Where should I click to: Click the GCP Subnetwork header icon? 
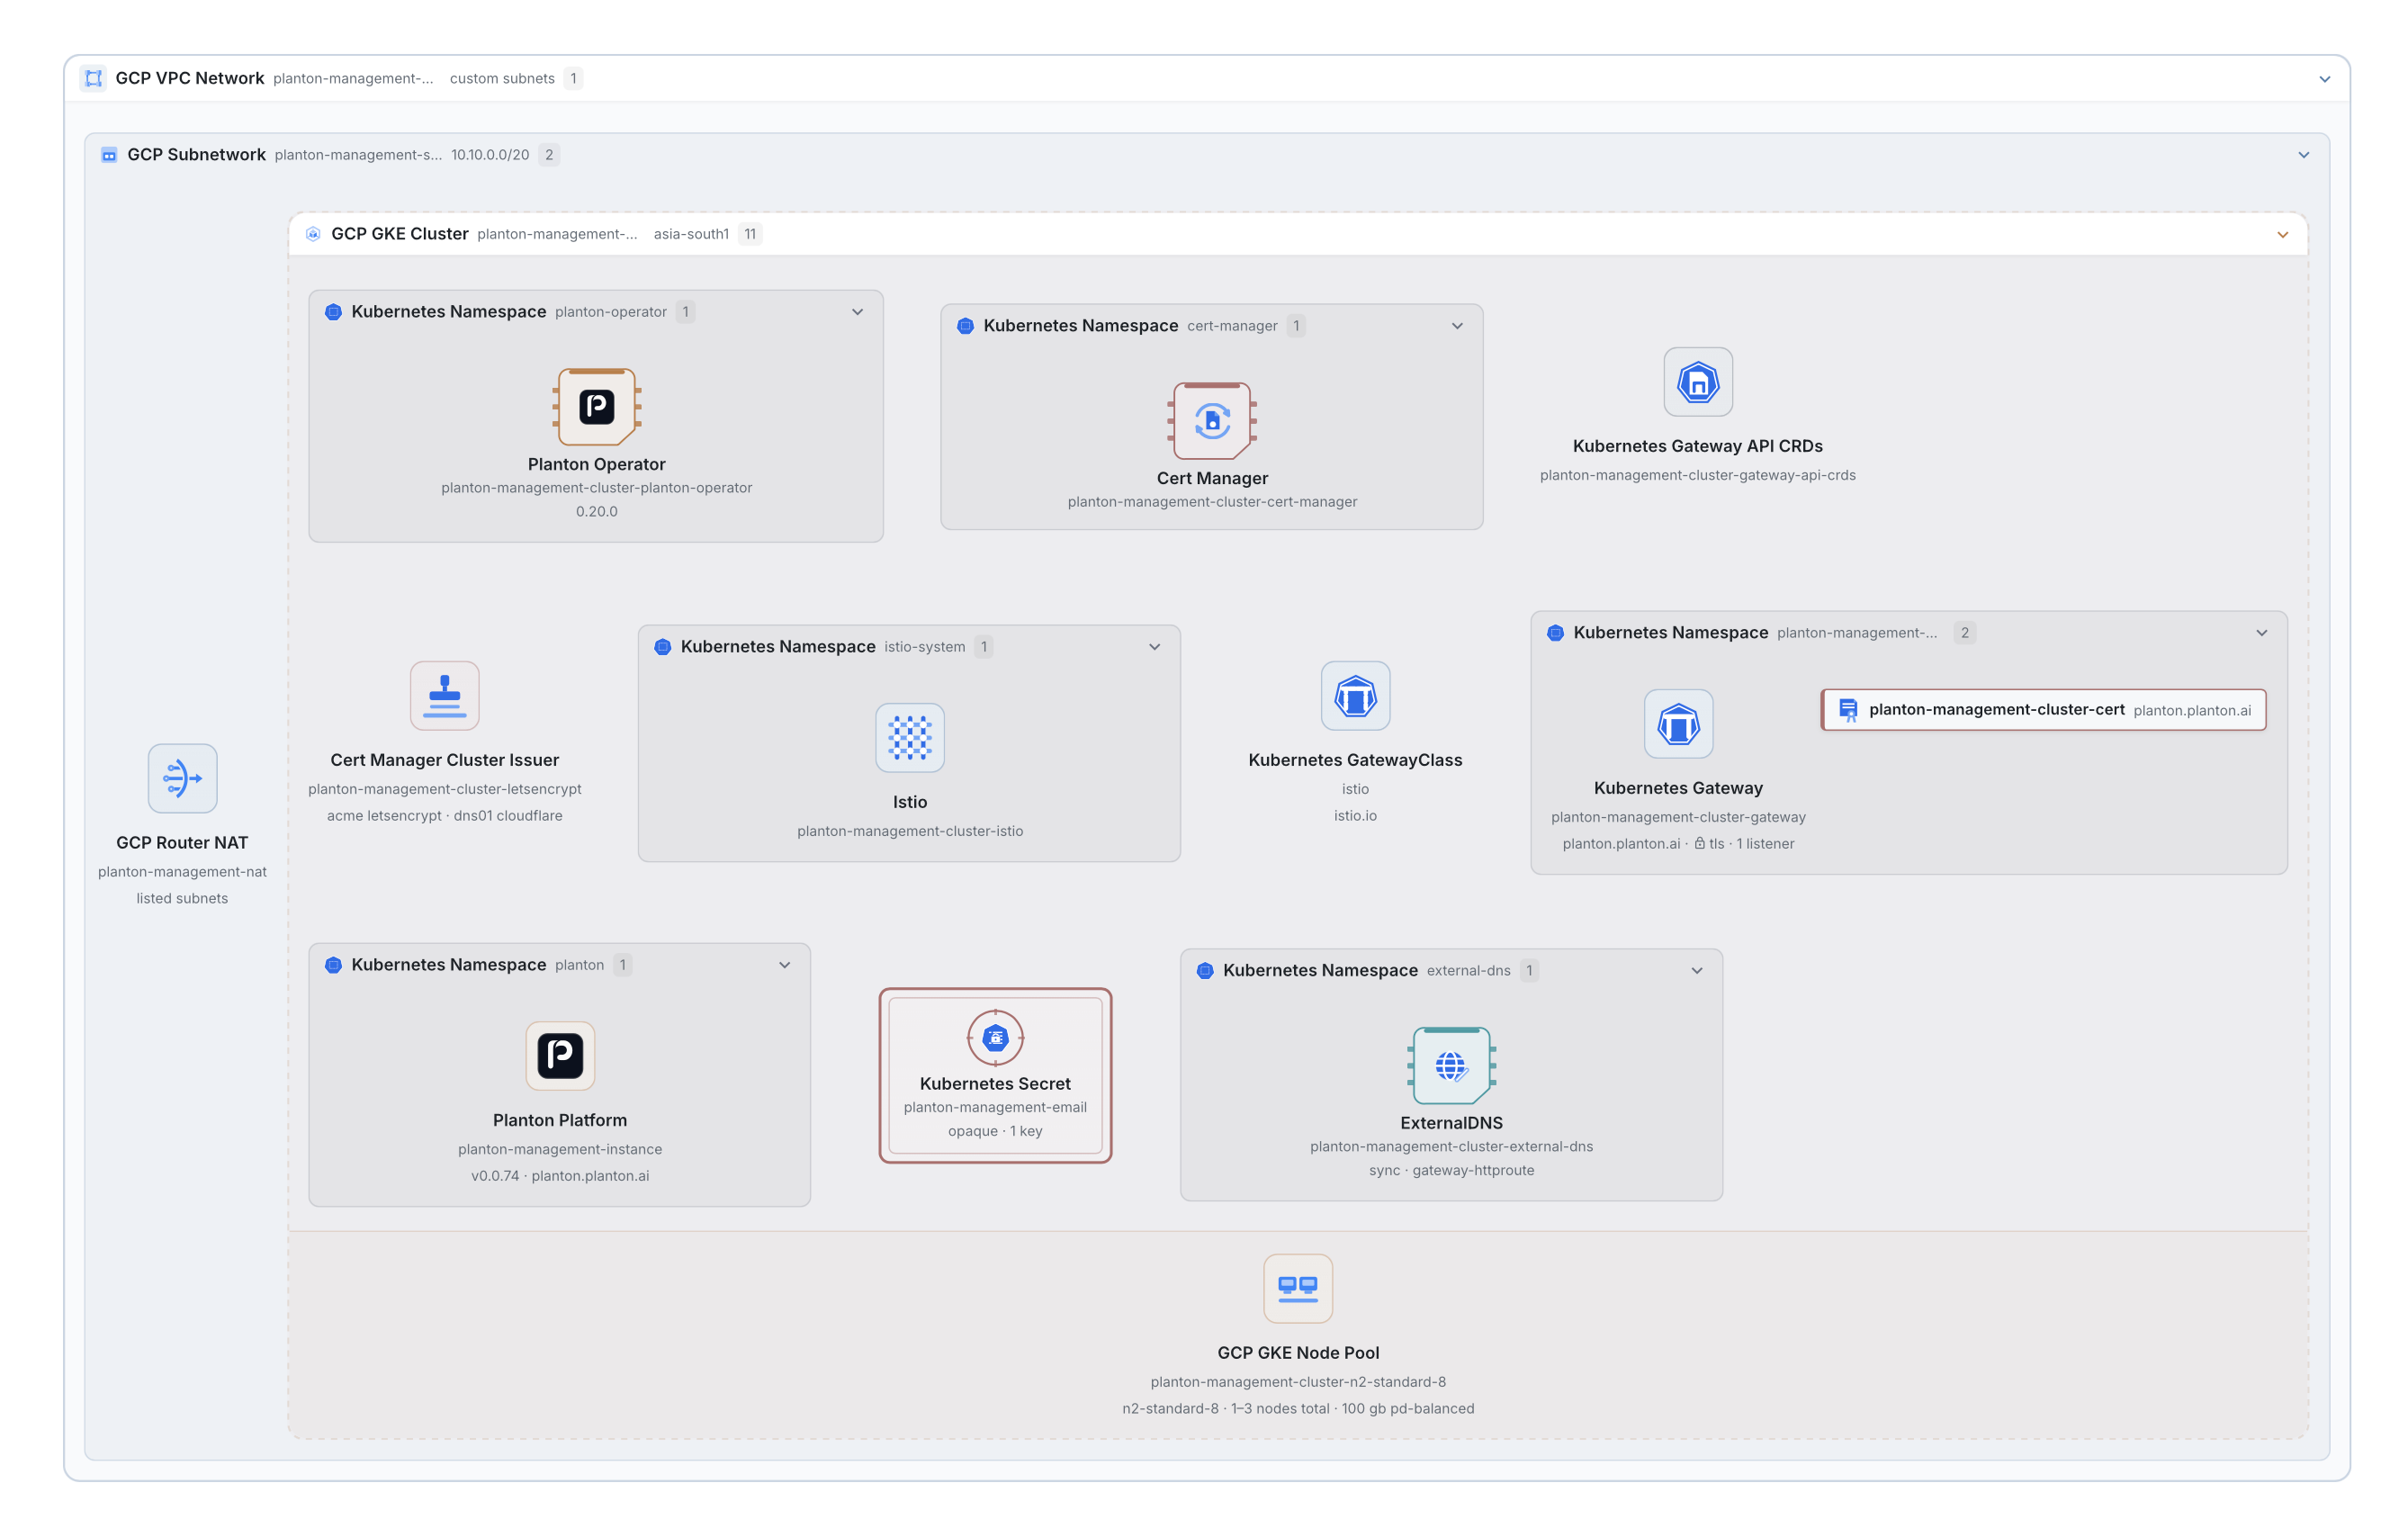[109, 155]
